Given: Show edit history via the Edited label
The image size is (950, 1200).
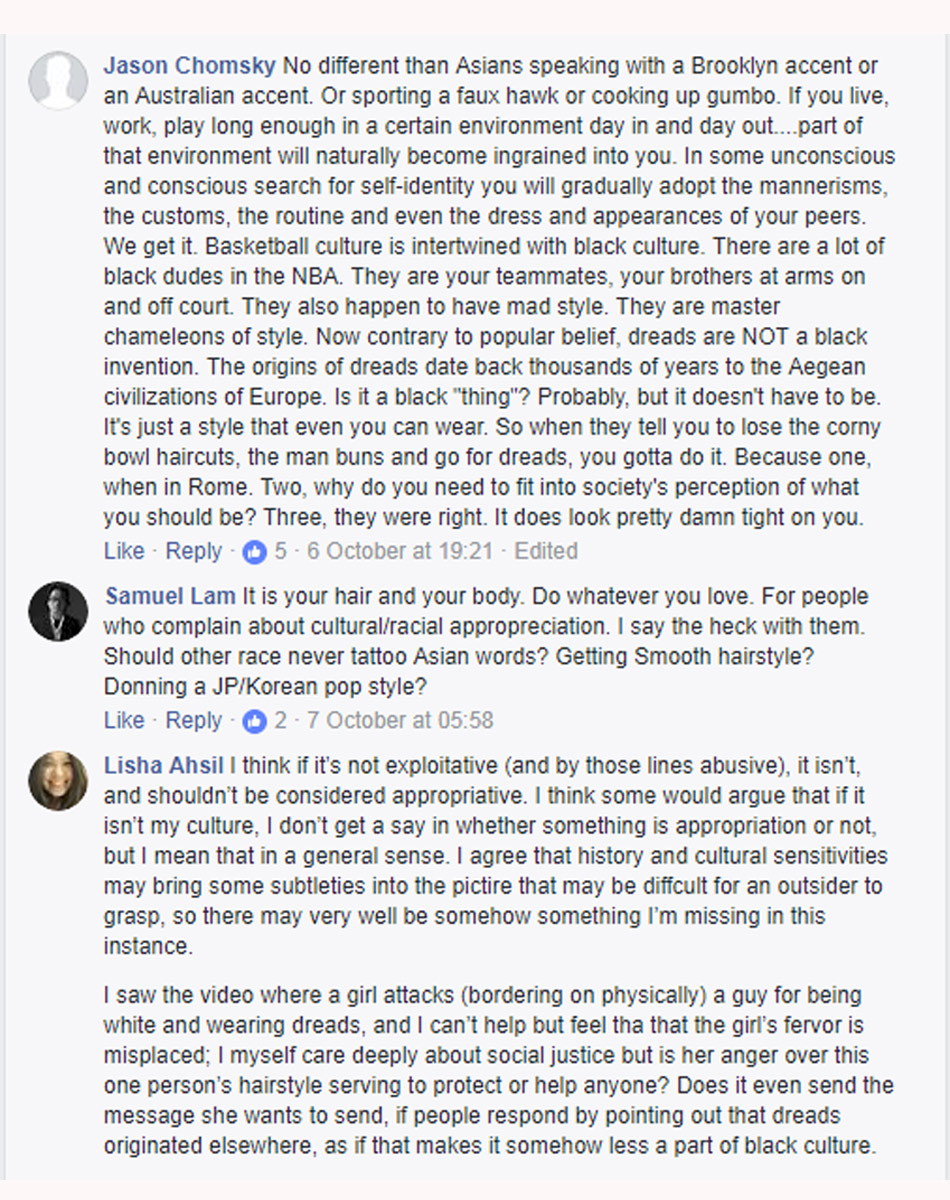Looking at the screenshot, I should [546, 551].
